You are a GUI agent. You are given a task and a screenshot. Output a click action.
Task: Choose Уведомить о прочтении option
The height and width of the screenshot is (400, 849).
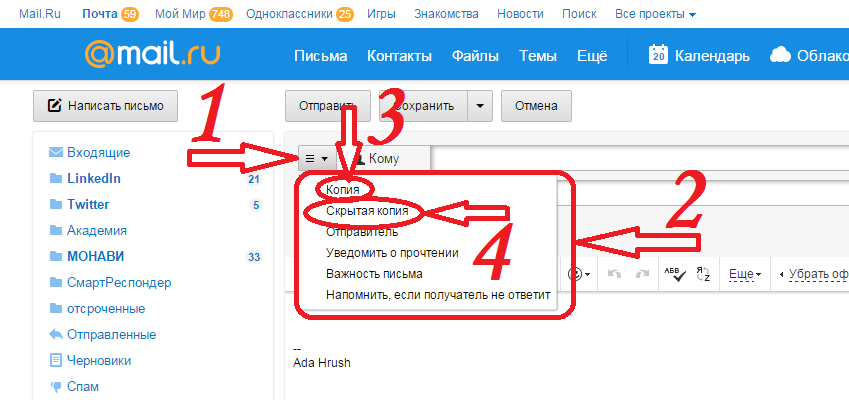coord(392,253)
